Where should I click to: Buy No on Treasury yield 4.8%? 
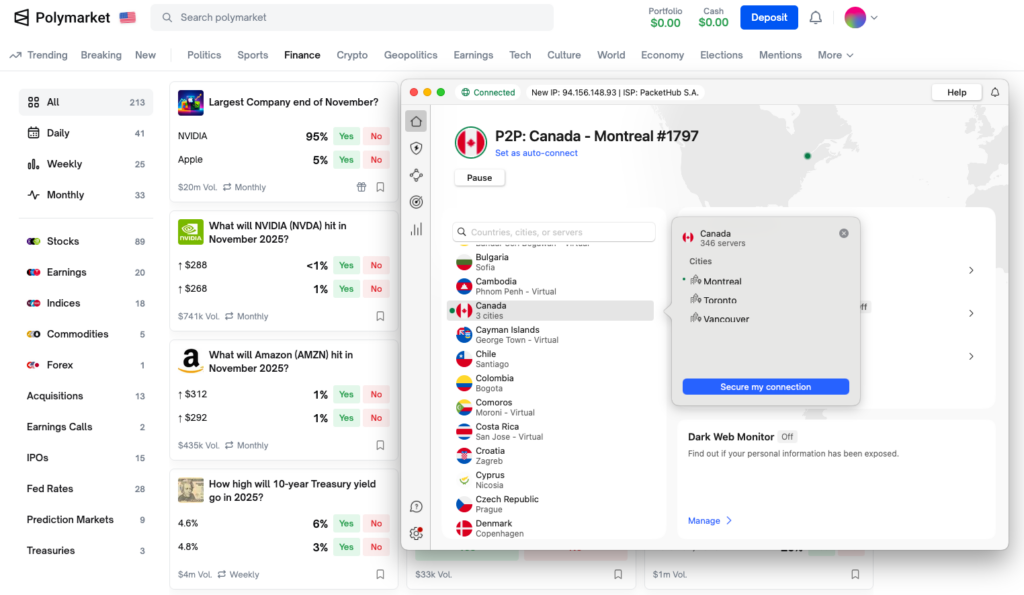tap(376, 547)
